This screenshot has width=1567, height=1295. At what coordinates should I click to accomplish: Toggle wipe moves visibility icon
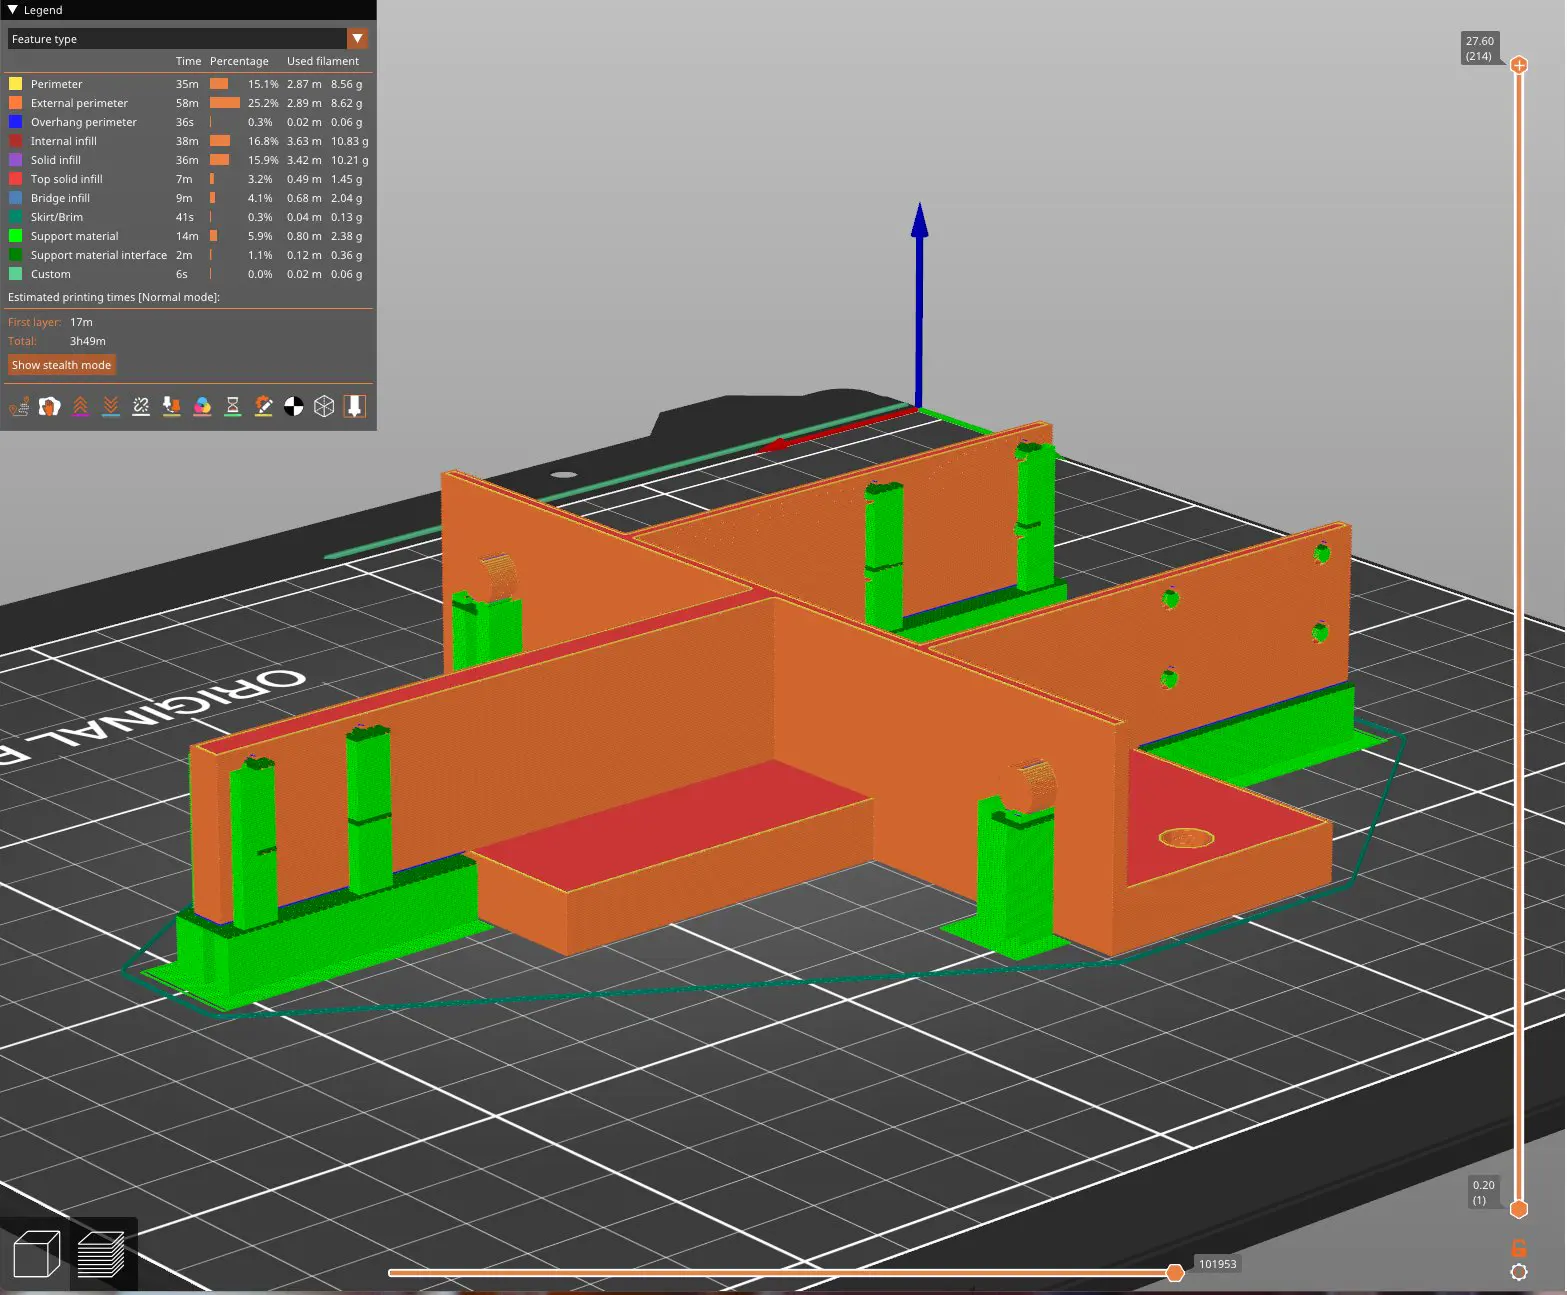pyautogui.click(x=49, y=406)
